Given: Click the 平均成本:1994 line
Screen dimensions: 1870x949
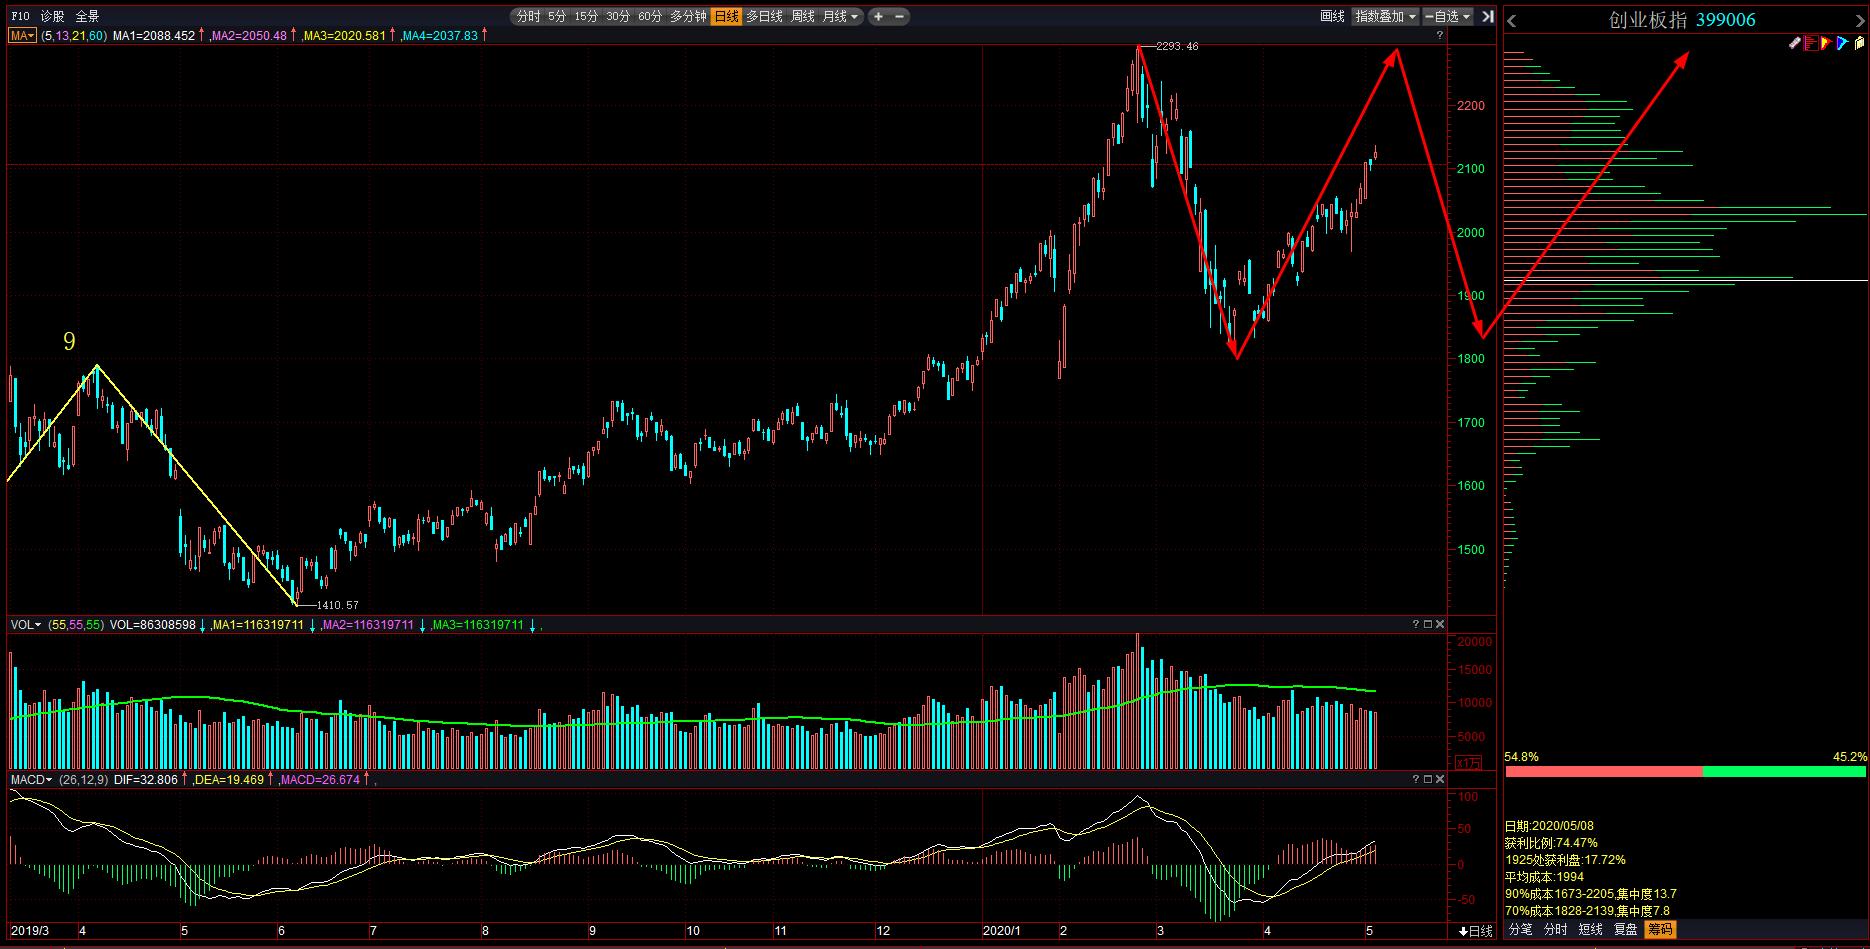Looking at the screenshot, I should pos(1544,877).
